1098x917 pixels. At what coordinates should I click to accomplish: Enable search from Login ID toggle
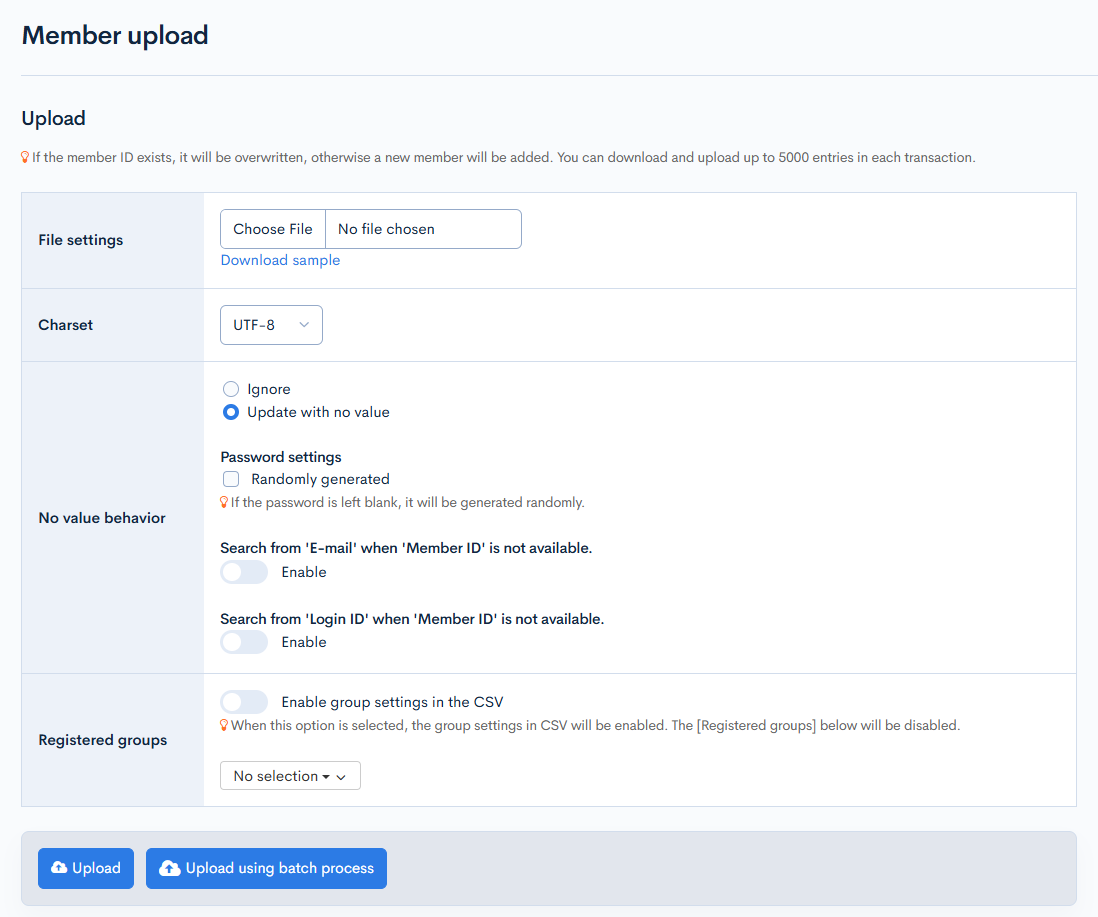(244, 642)
